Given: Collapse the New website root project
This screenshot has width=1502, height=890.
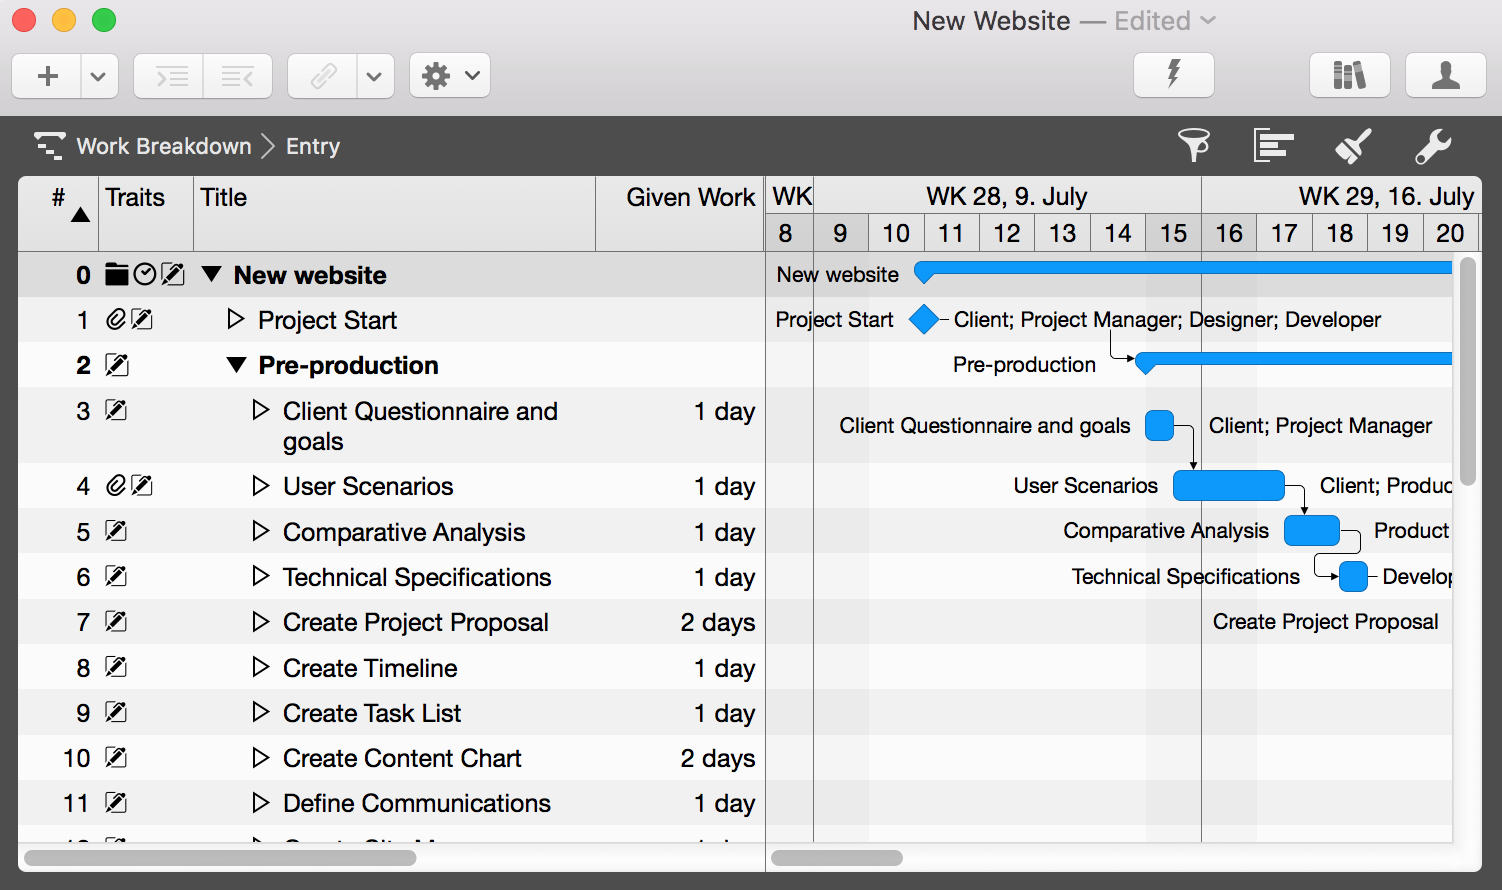Looking at the screenshot, I should click(x=211, y=274).
